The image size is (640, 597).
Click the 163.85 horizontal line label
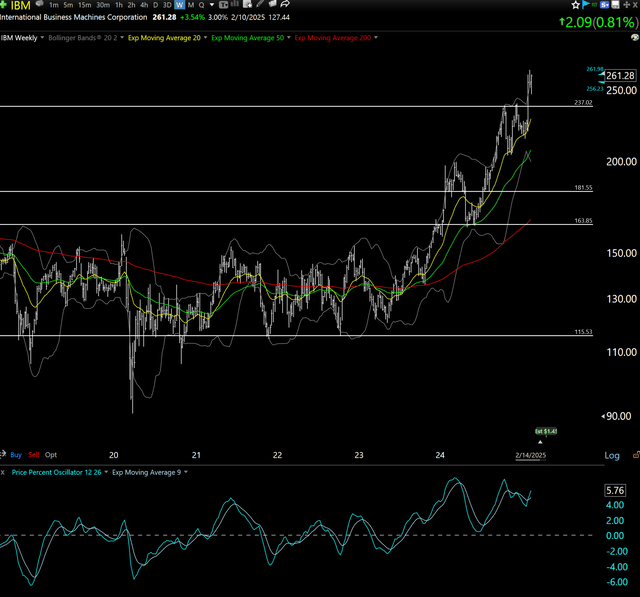(583, 221)
